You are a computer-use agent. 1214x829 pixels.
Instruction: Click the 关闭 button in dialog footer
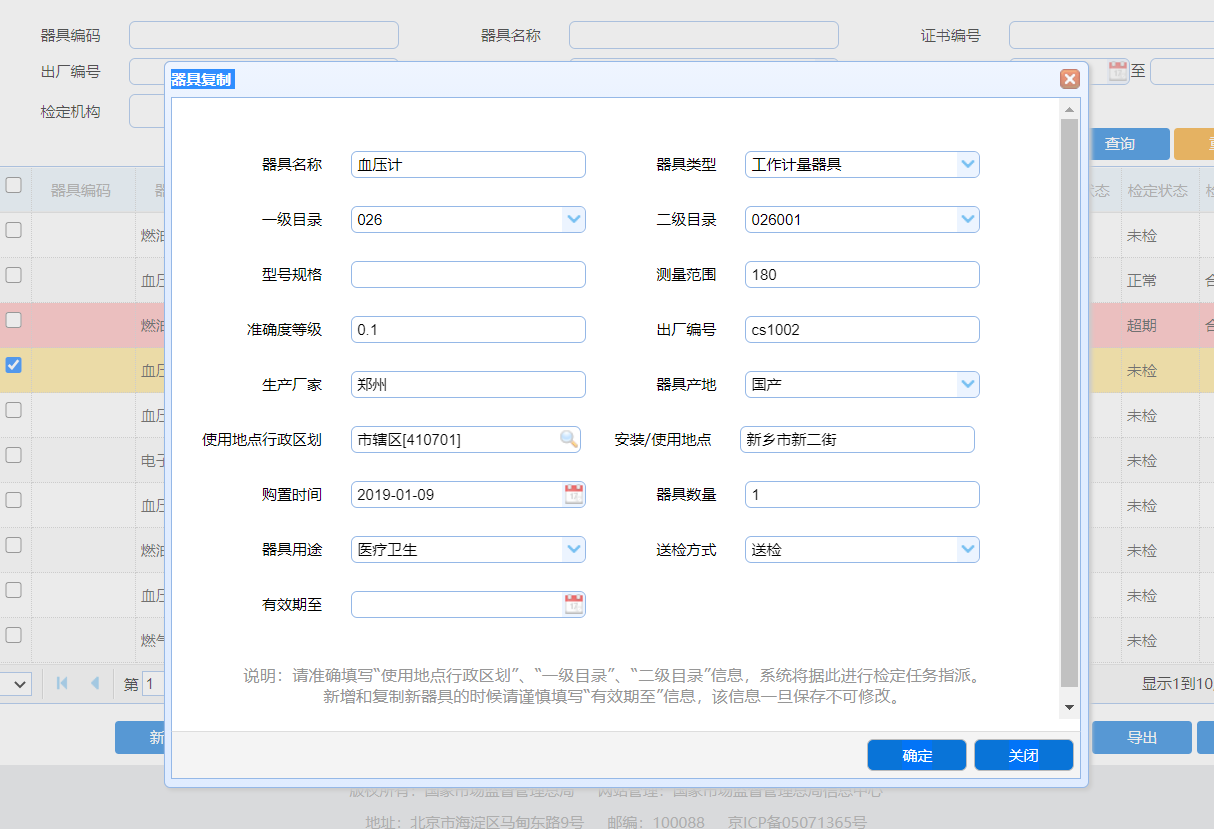(1023, 755)
